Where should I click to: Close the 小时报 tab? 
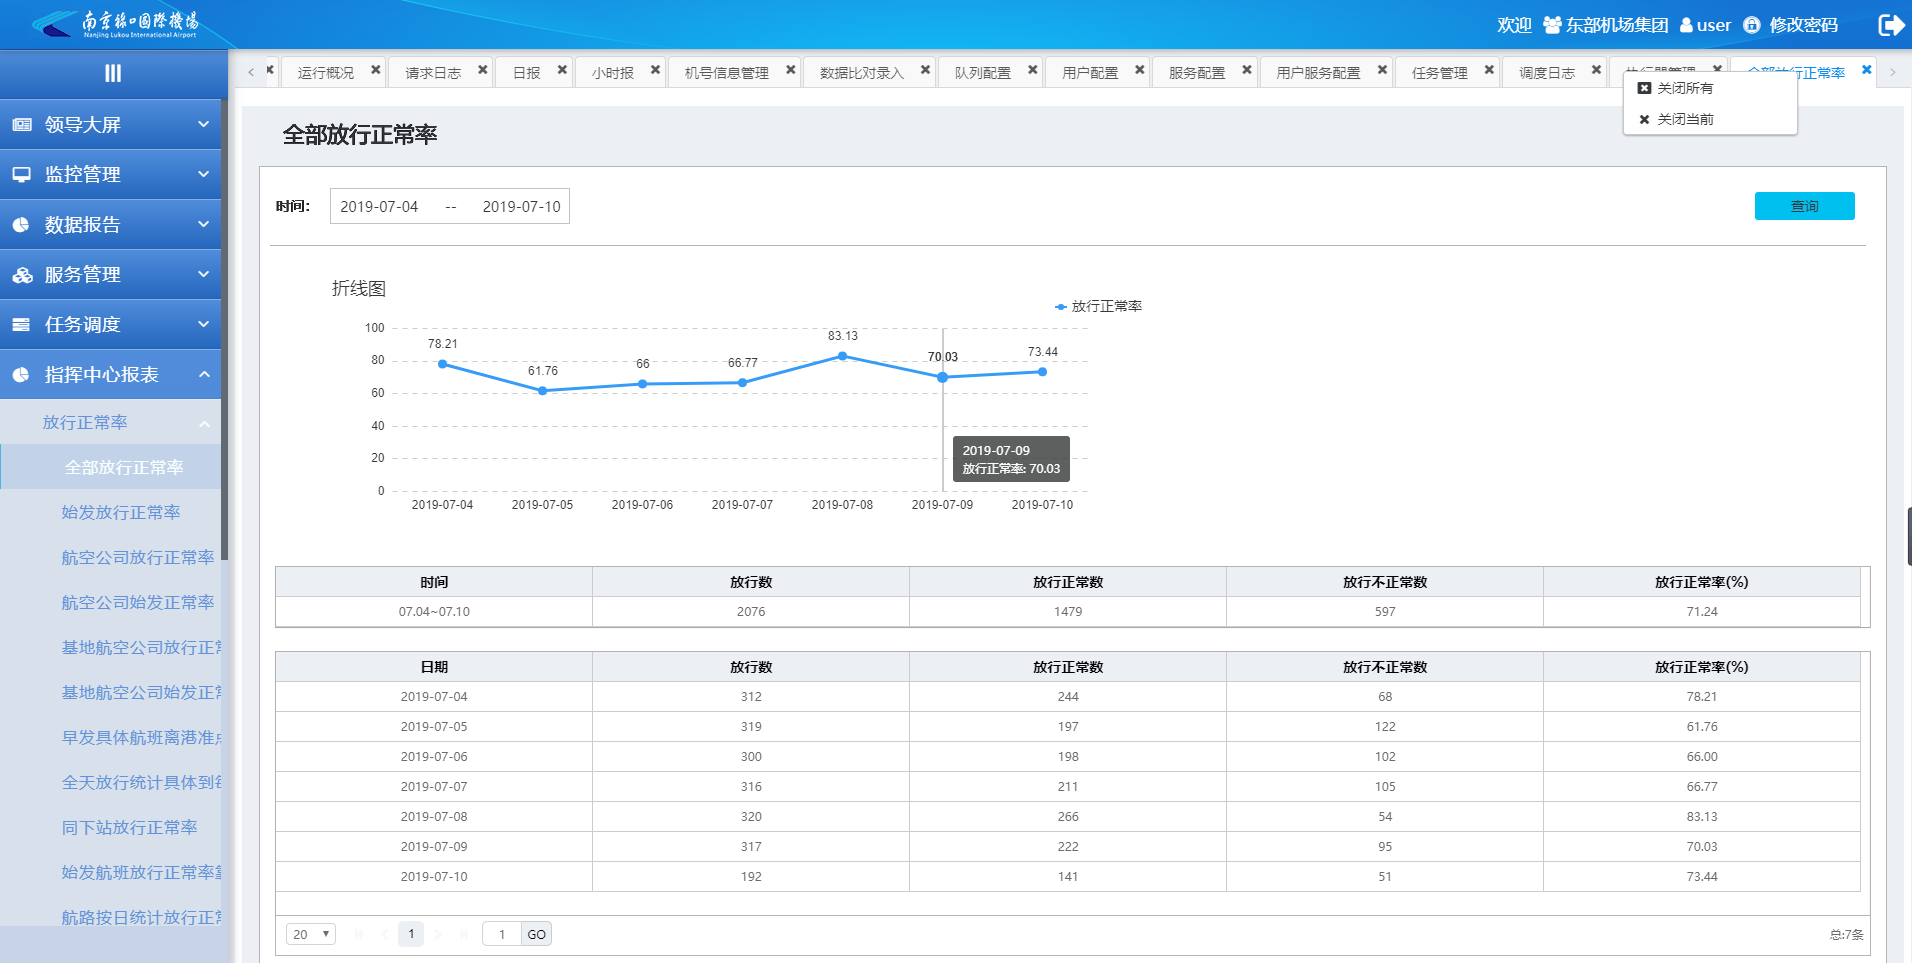655,70
